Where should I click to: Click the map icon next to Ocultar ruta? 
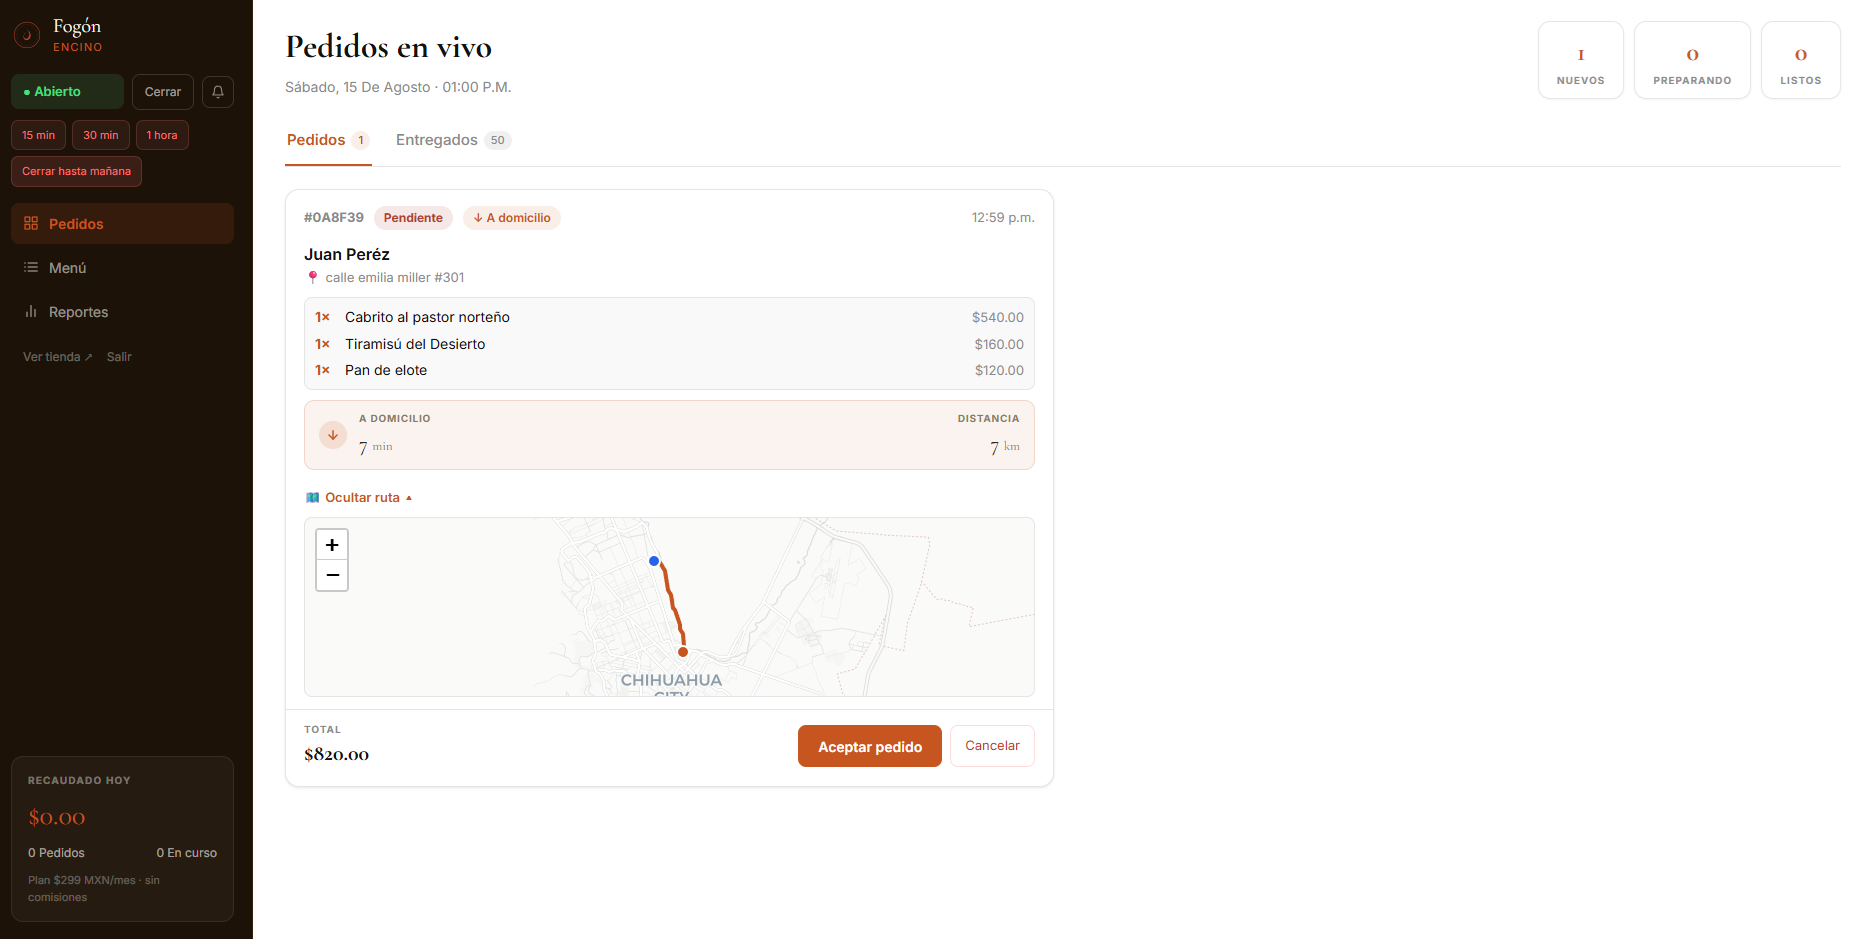[x=313, y=498]
